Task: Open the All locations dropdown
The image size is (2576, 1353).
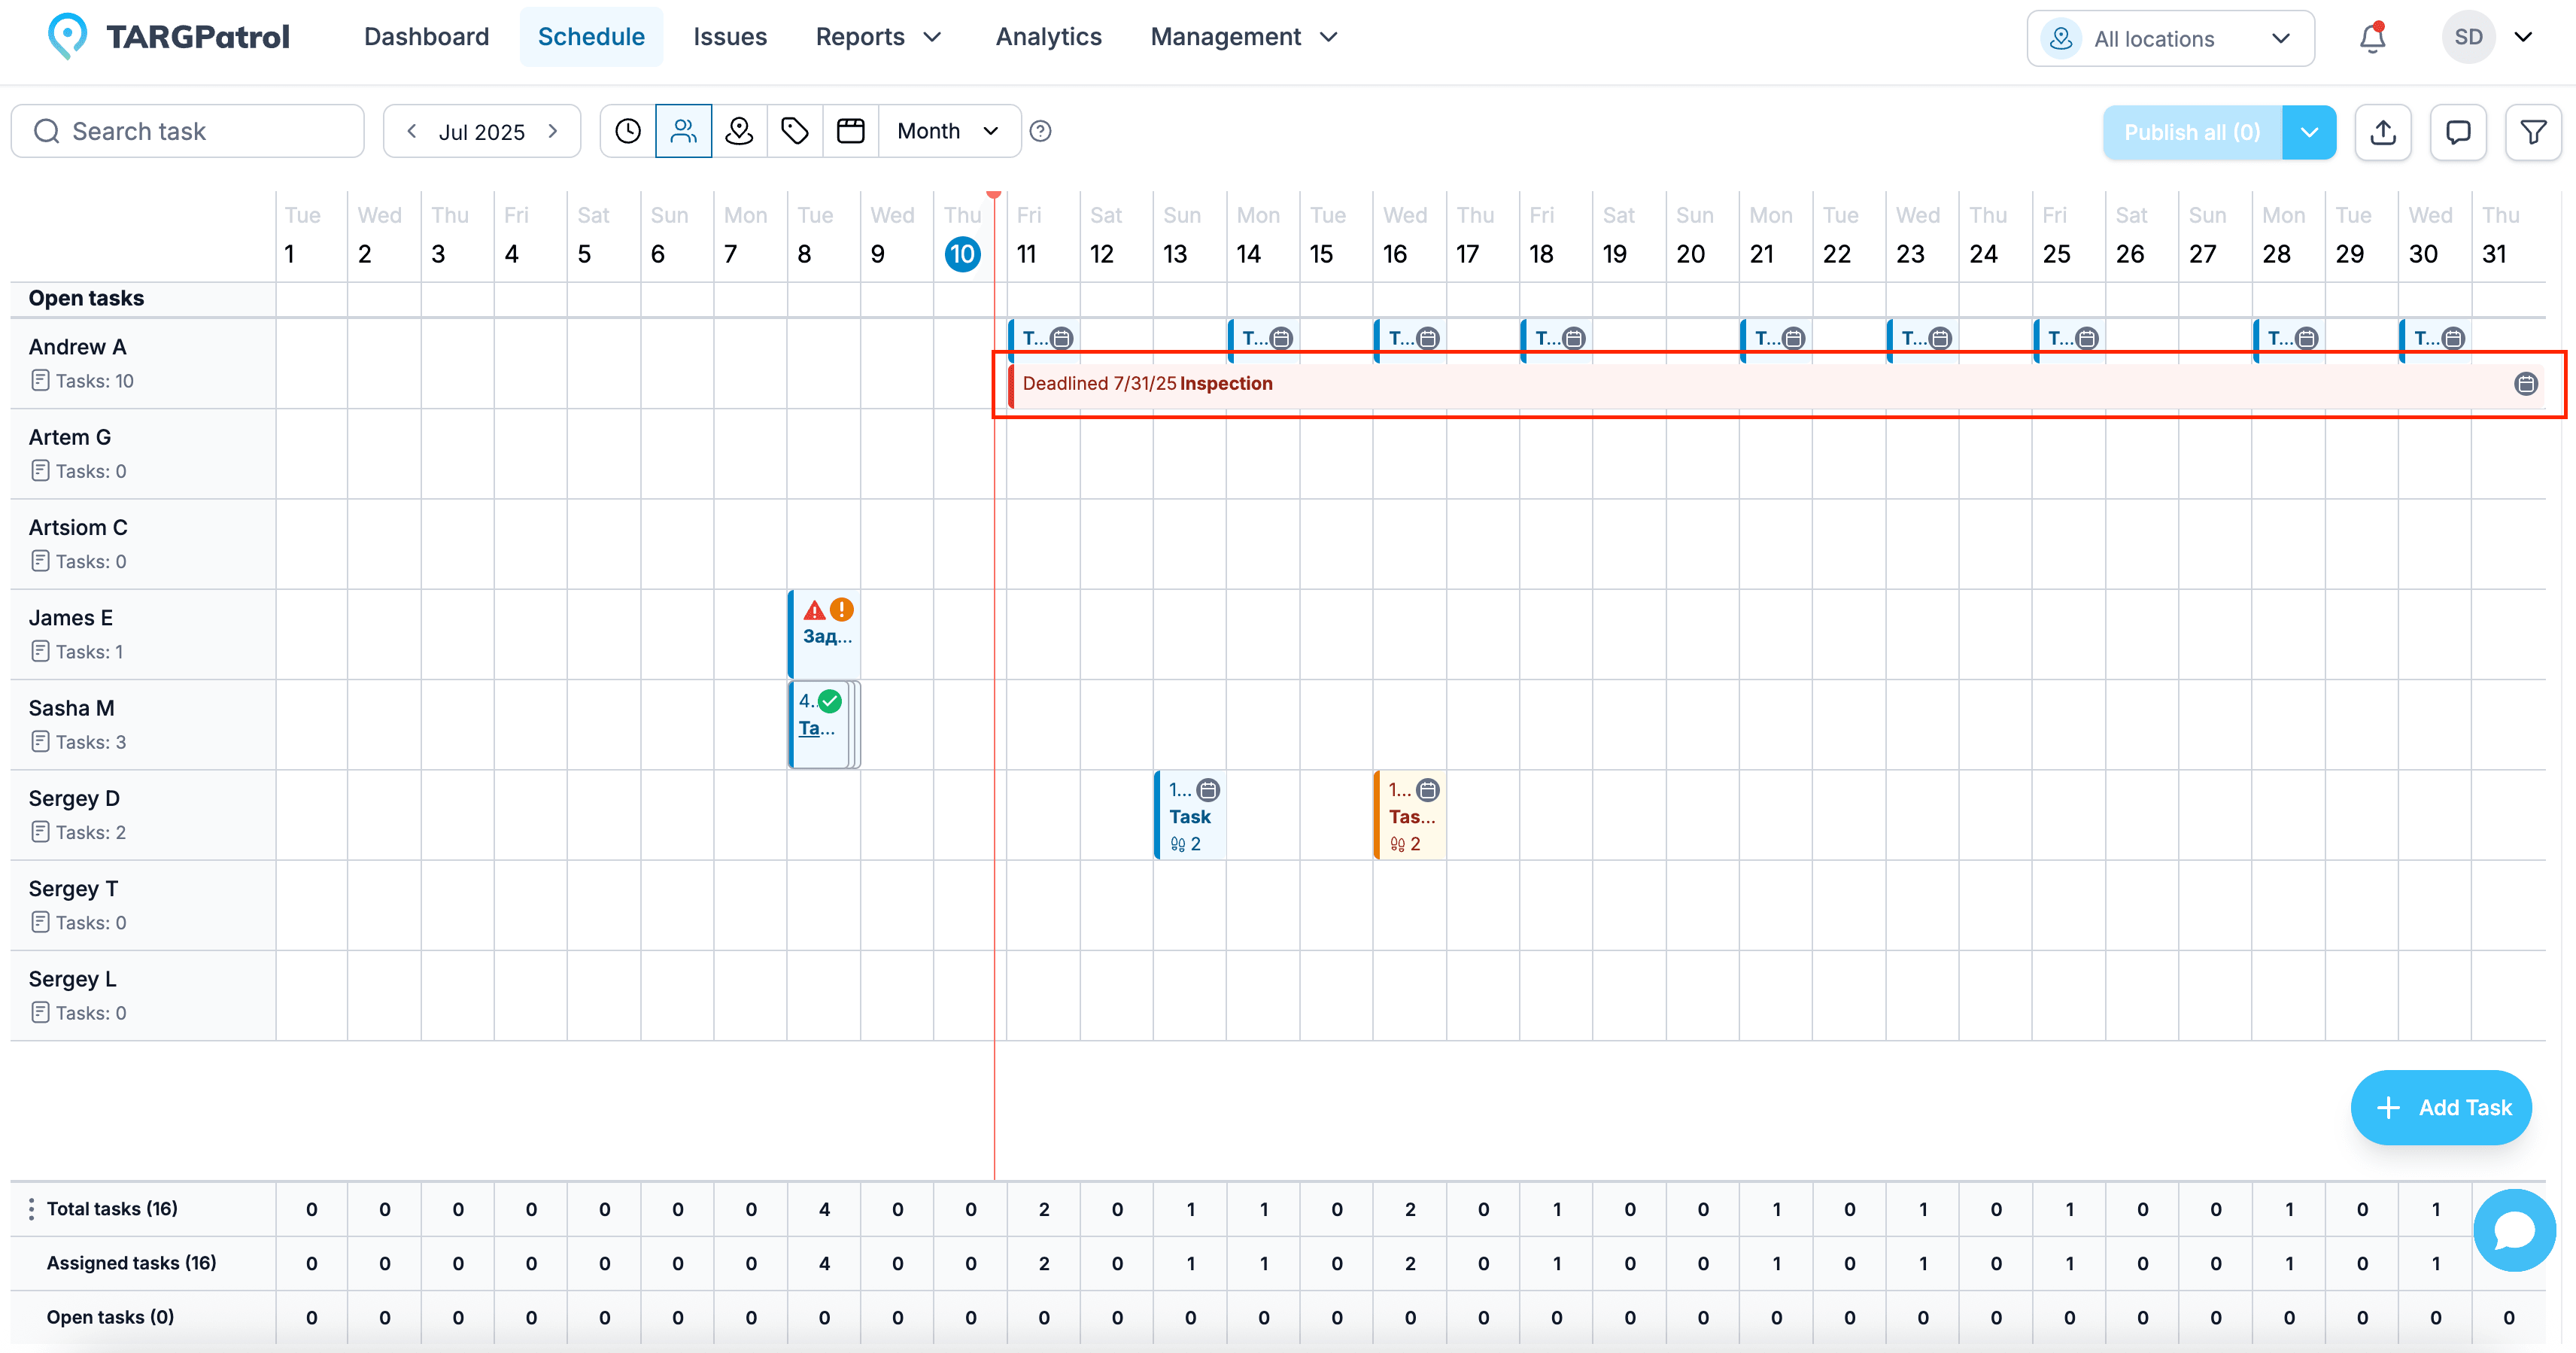Action: coord(2170,38)
